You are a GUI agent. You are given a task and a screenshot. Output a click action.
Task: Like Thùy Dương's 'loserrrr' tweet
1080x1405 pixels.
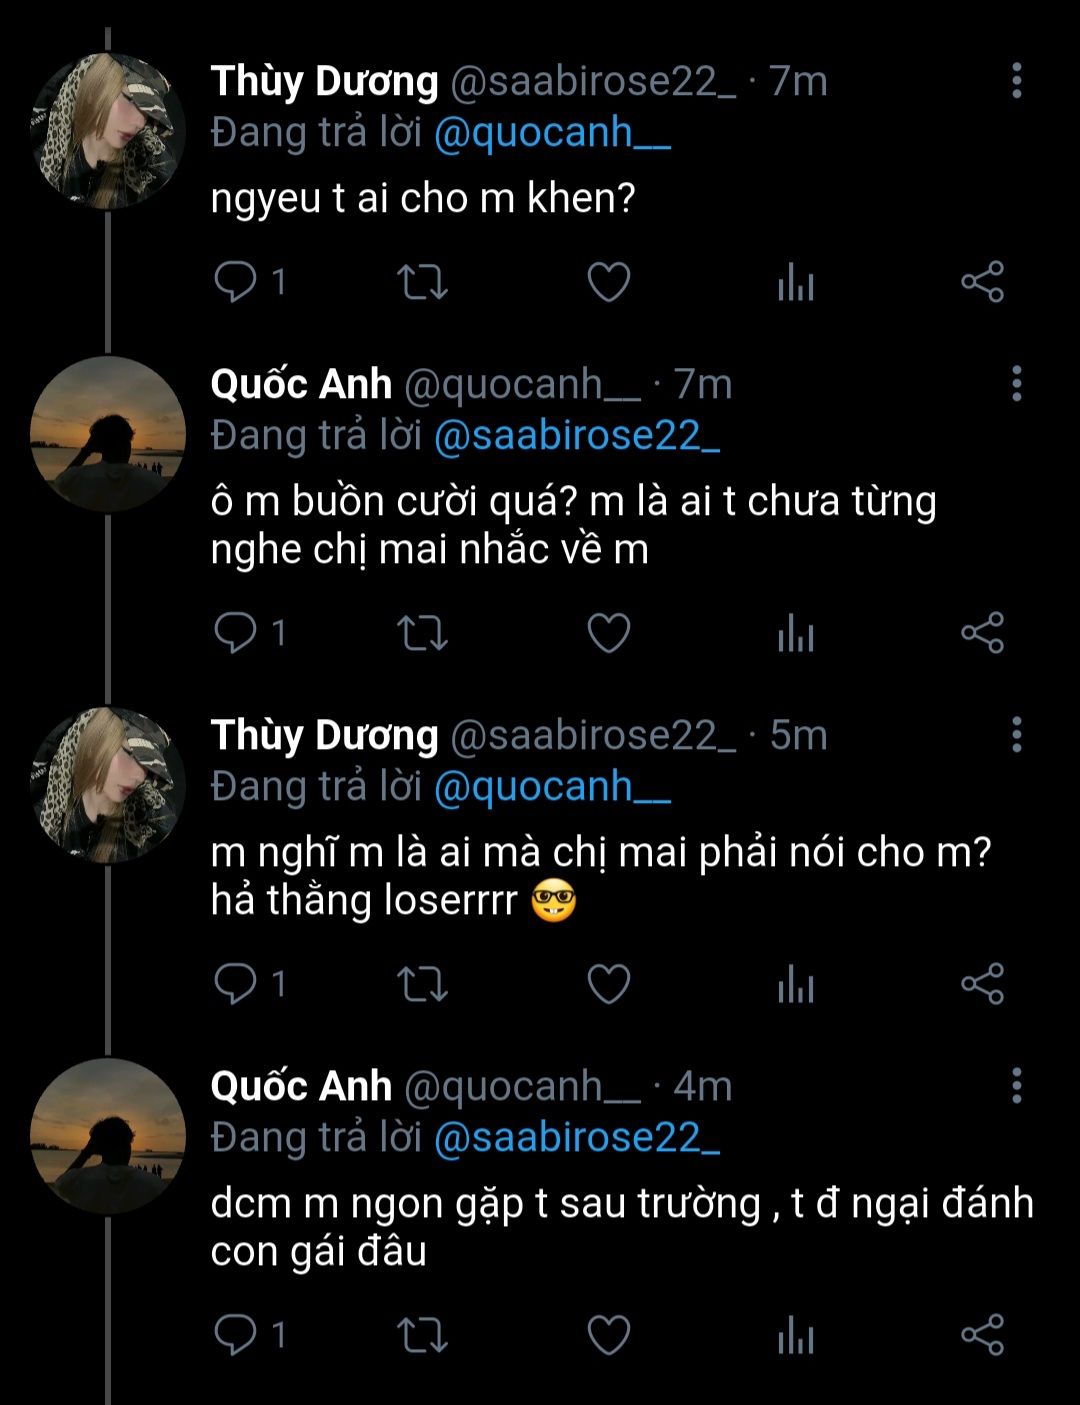[x=608, y=984]
